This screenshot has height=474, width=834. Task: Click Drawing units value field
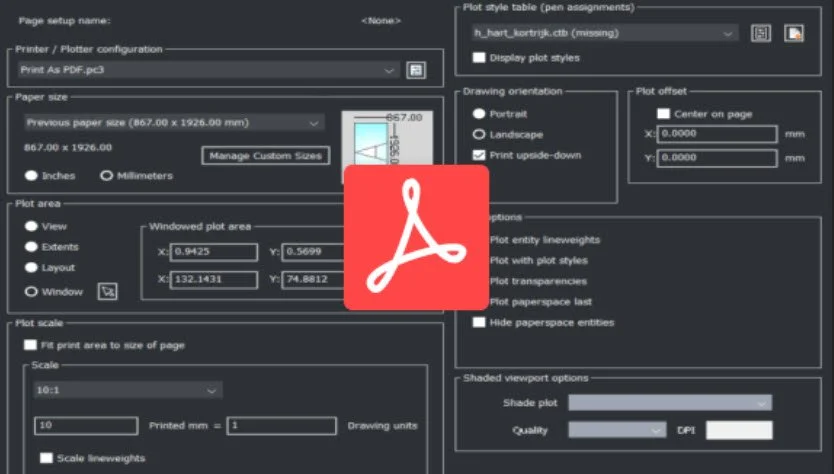[281, 426]
